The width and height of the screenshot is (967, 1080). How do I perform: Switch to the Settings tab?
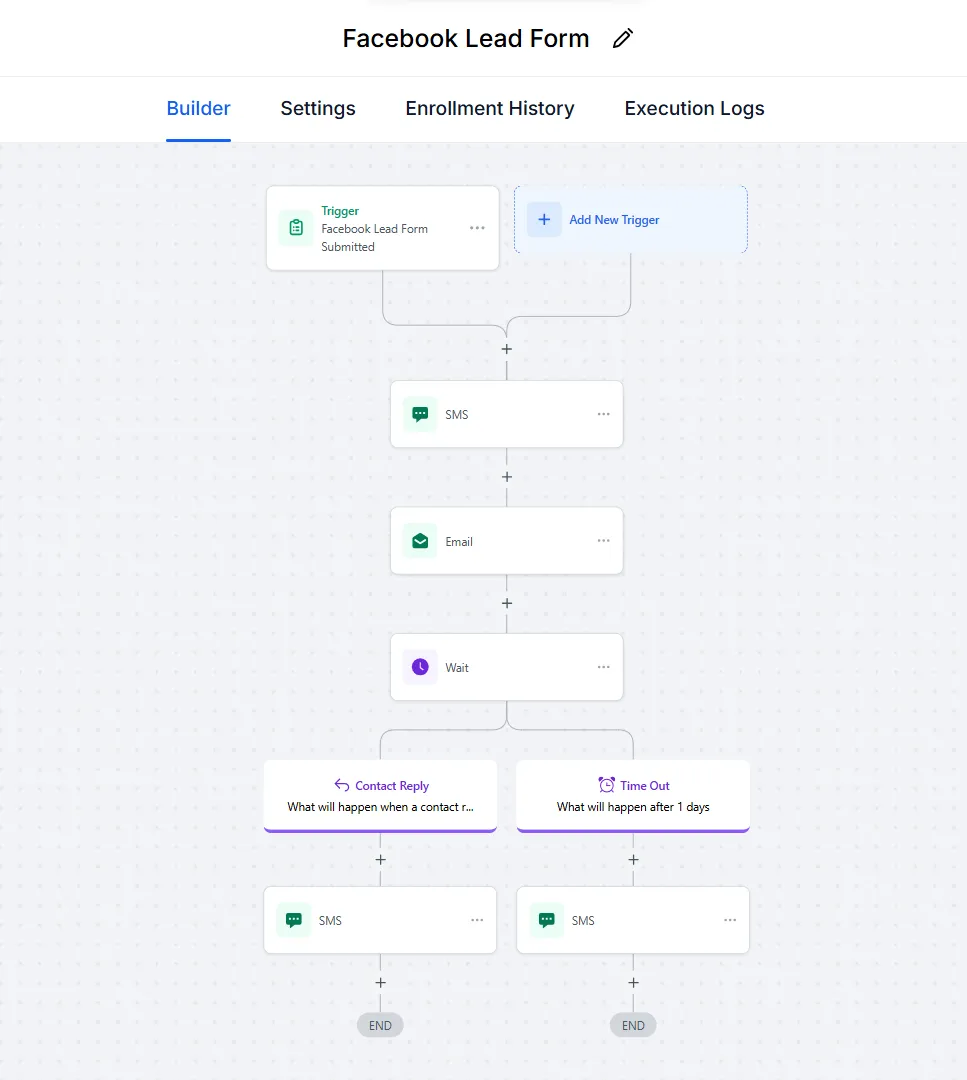[318, 109]
